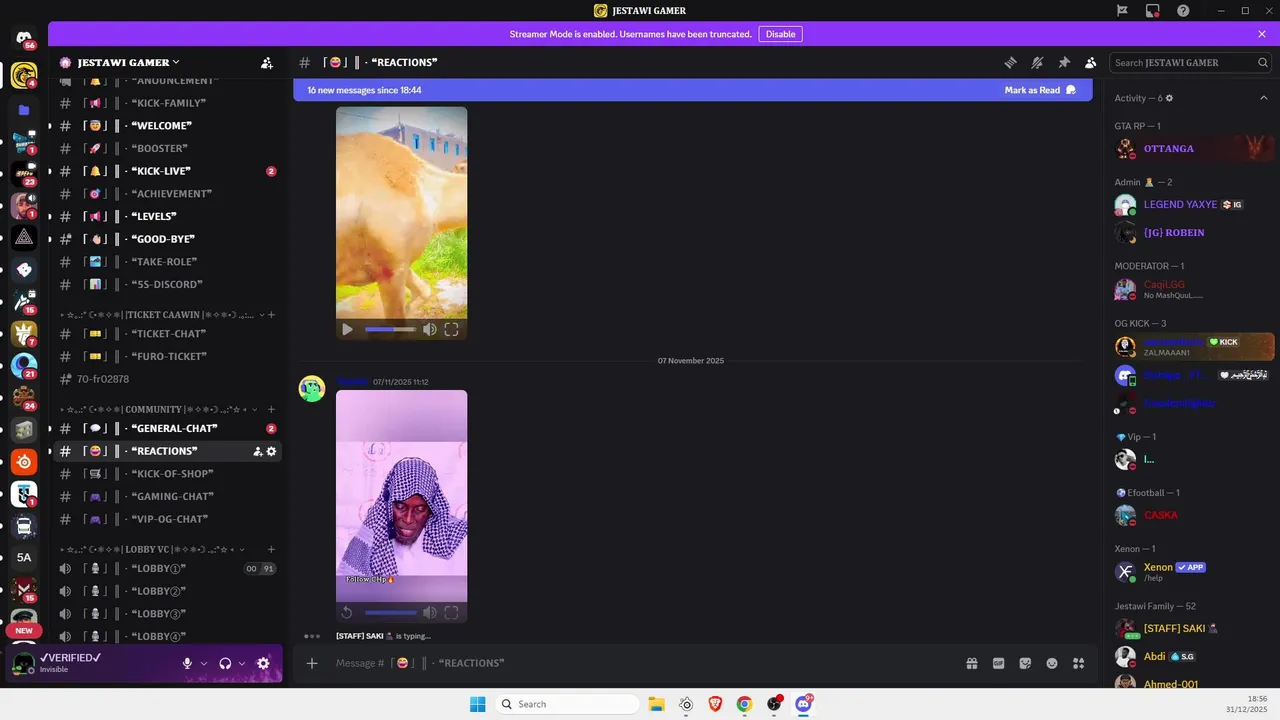The height and width of the screenshot is (720, 1280).
Task: Add channel to TICKET CAAWIN category
Action: 271,314
